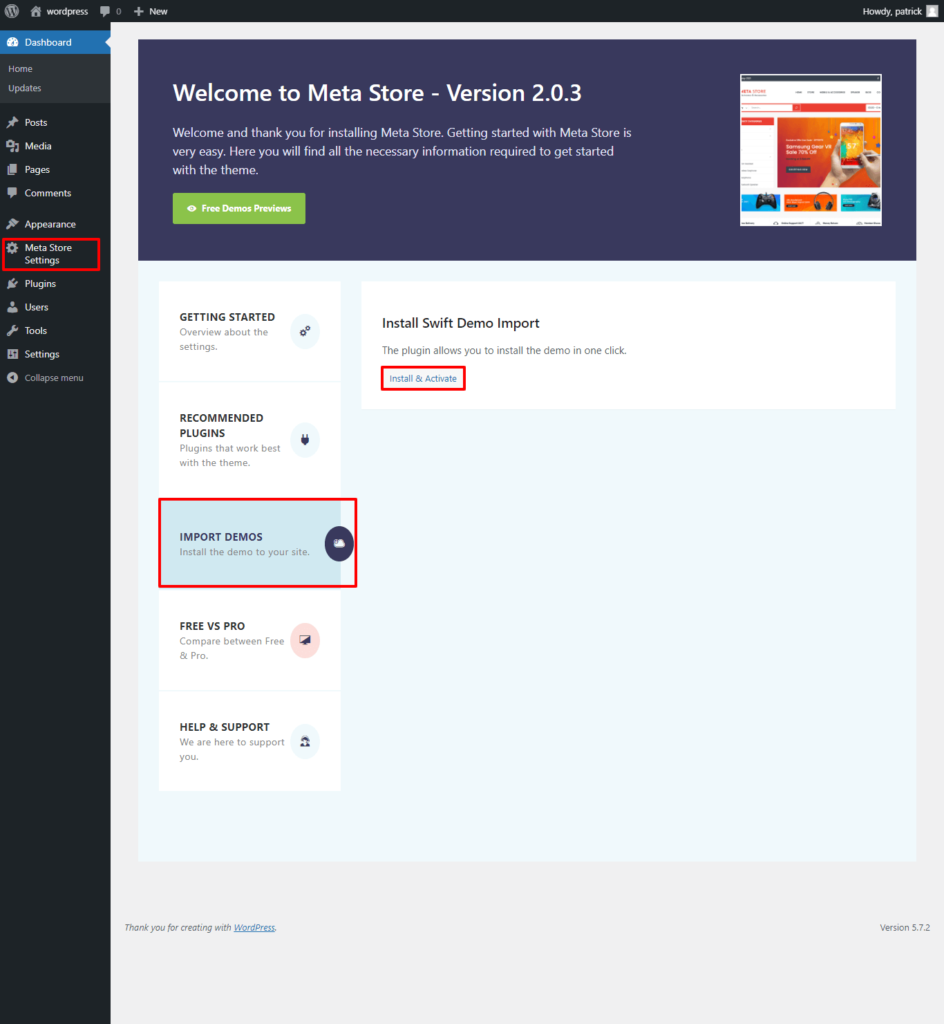Click the user avatar next to Howdy, patrick
This screenshot has width=944, height=1024.
[932, 11]
